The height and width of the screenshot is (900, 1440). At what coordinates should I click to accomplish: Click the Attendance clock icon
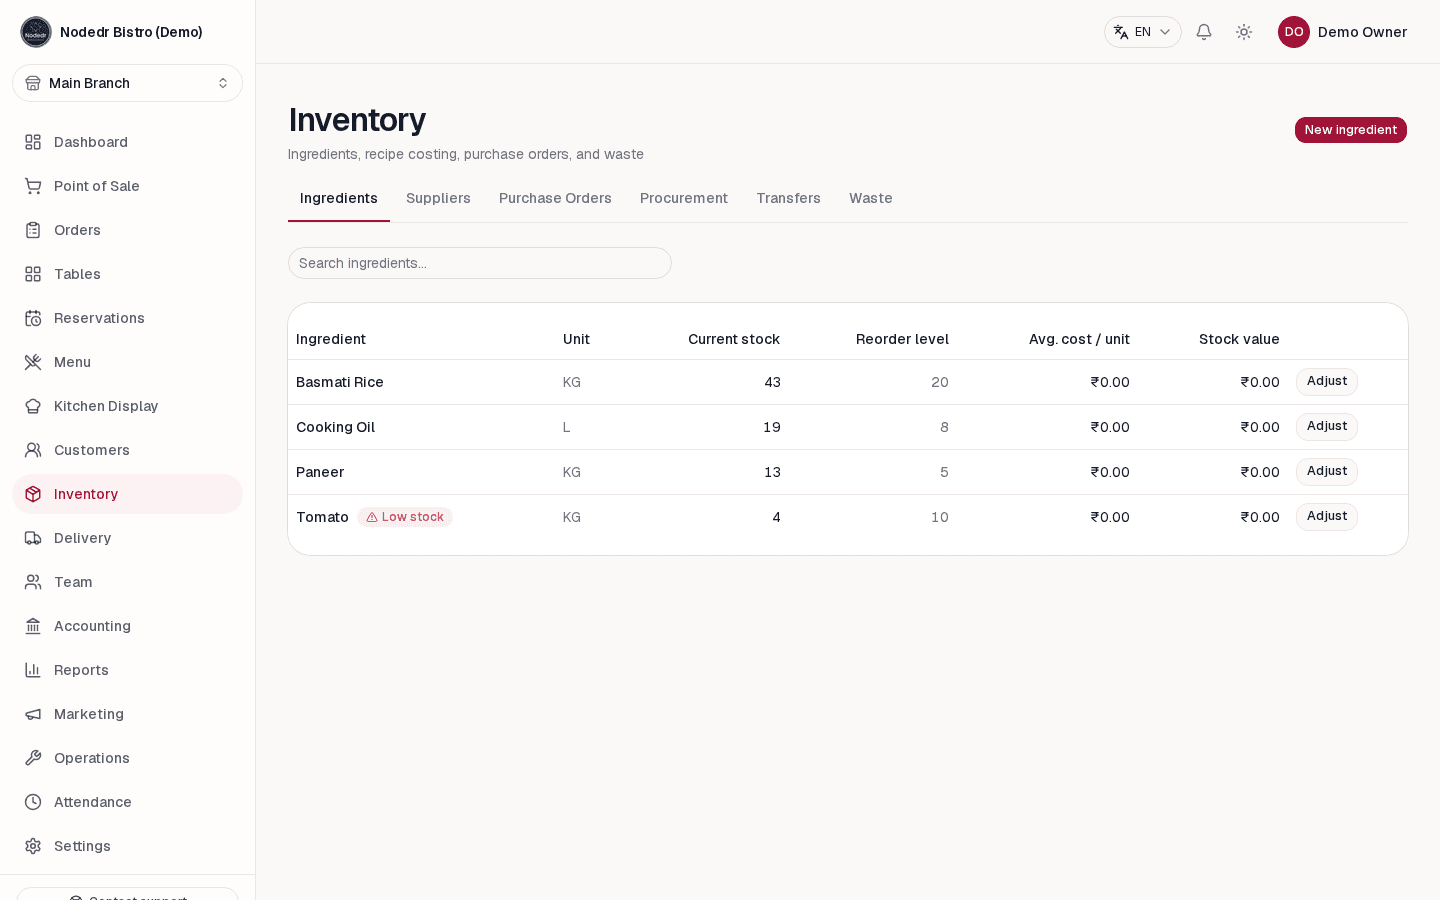pyautogui.click(x=33, y=802)
